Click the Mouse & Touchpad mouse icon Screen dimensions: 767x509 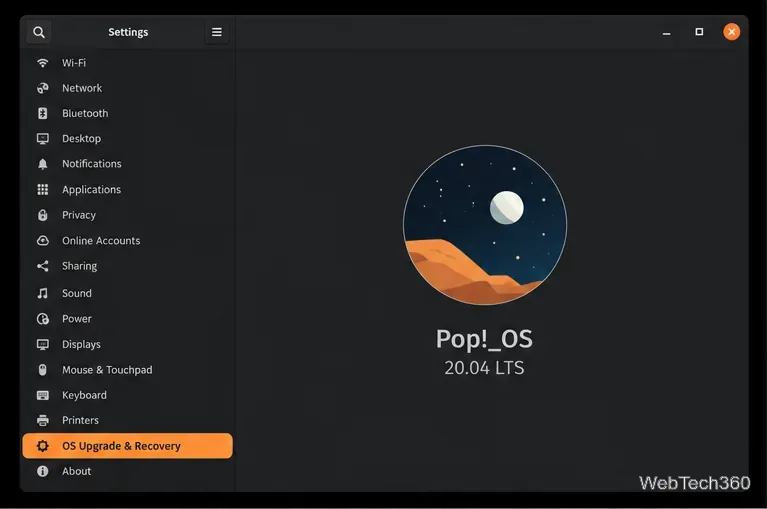pos(43,370)
